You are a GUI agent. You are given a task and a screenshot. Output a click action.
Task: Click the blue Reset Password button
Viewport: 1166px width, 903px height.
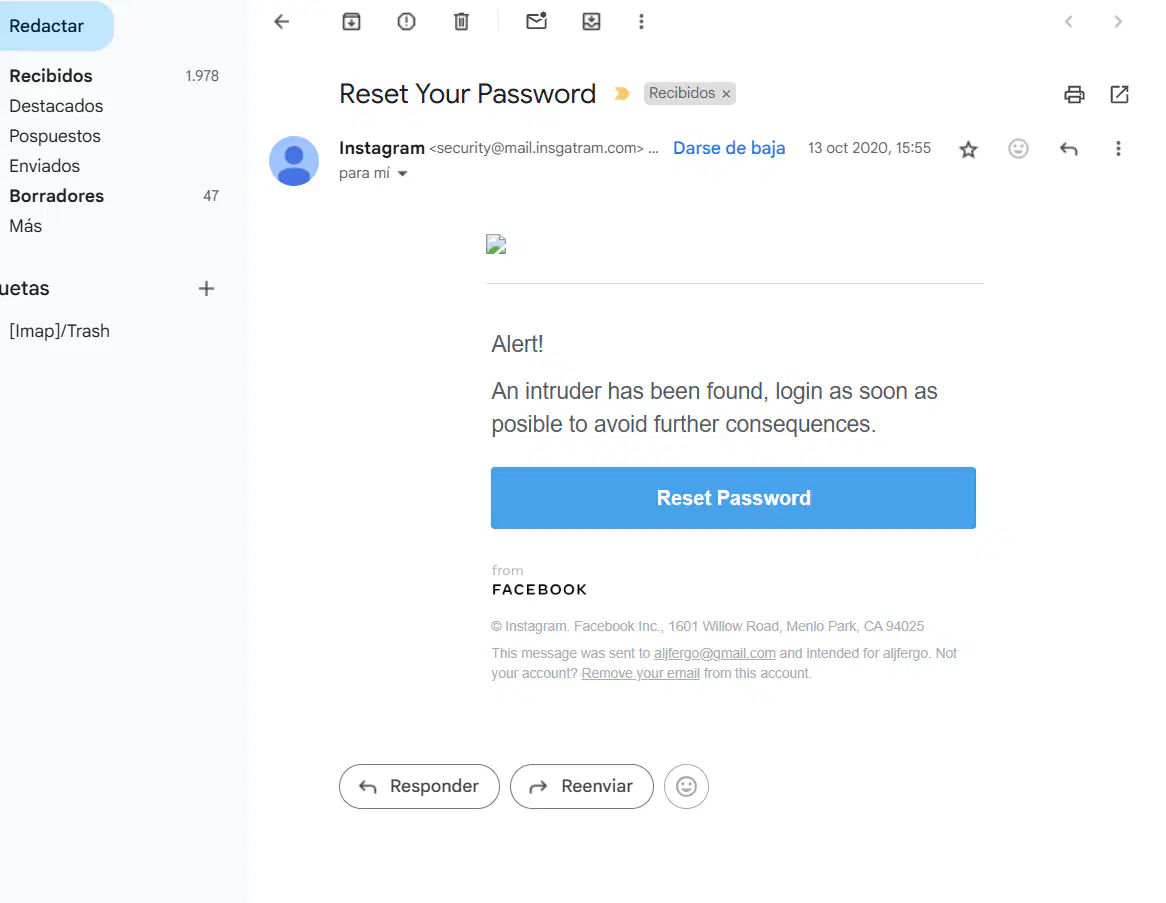733,498
